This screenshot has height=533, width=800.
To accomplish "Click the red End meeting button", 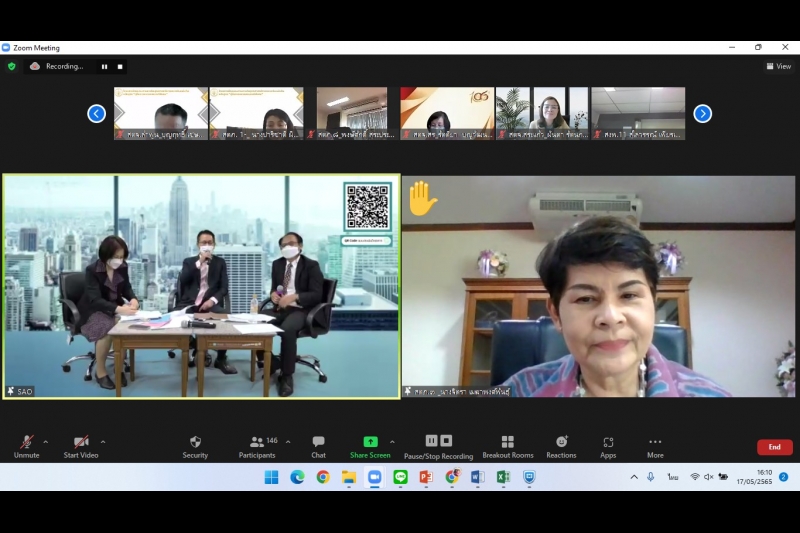I will tap(774, 447).
